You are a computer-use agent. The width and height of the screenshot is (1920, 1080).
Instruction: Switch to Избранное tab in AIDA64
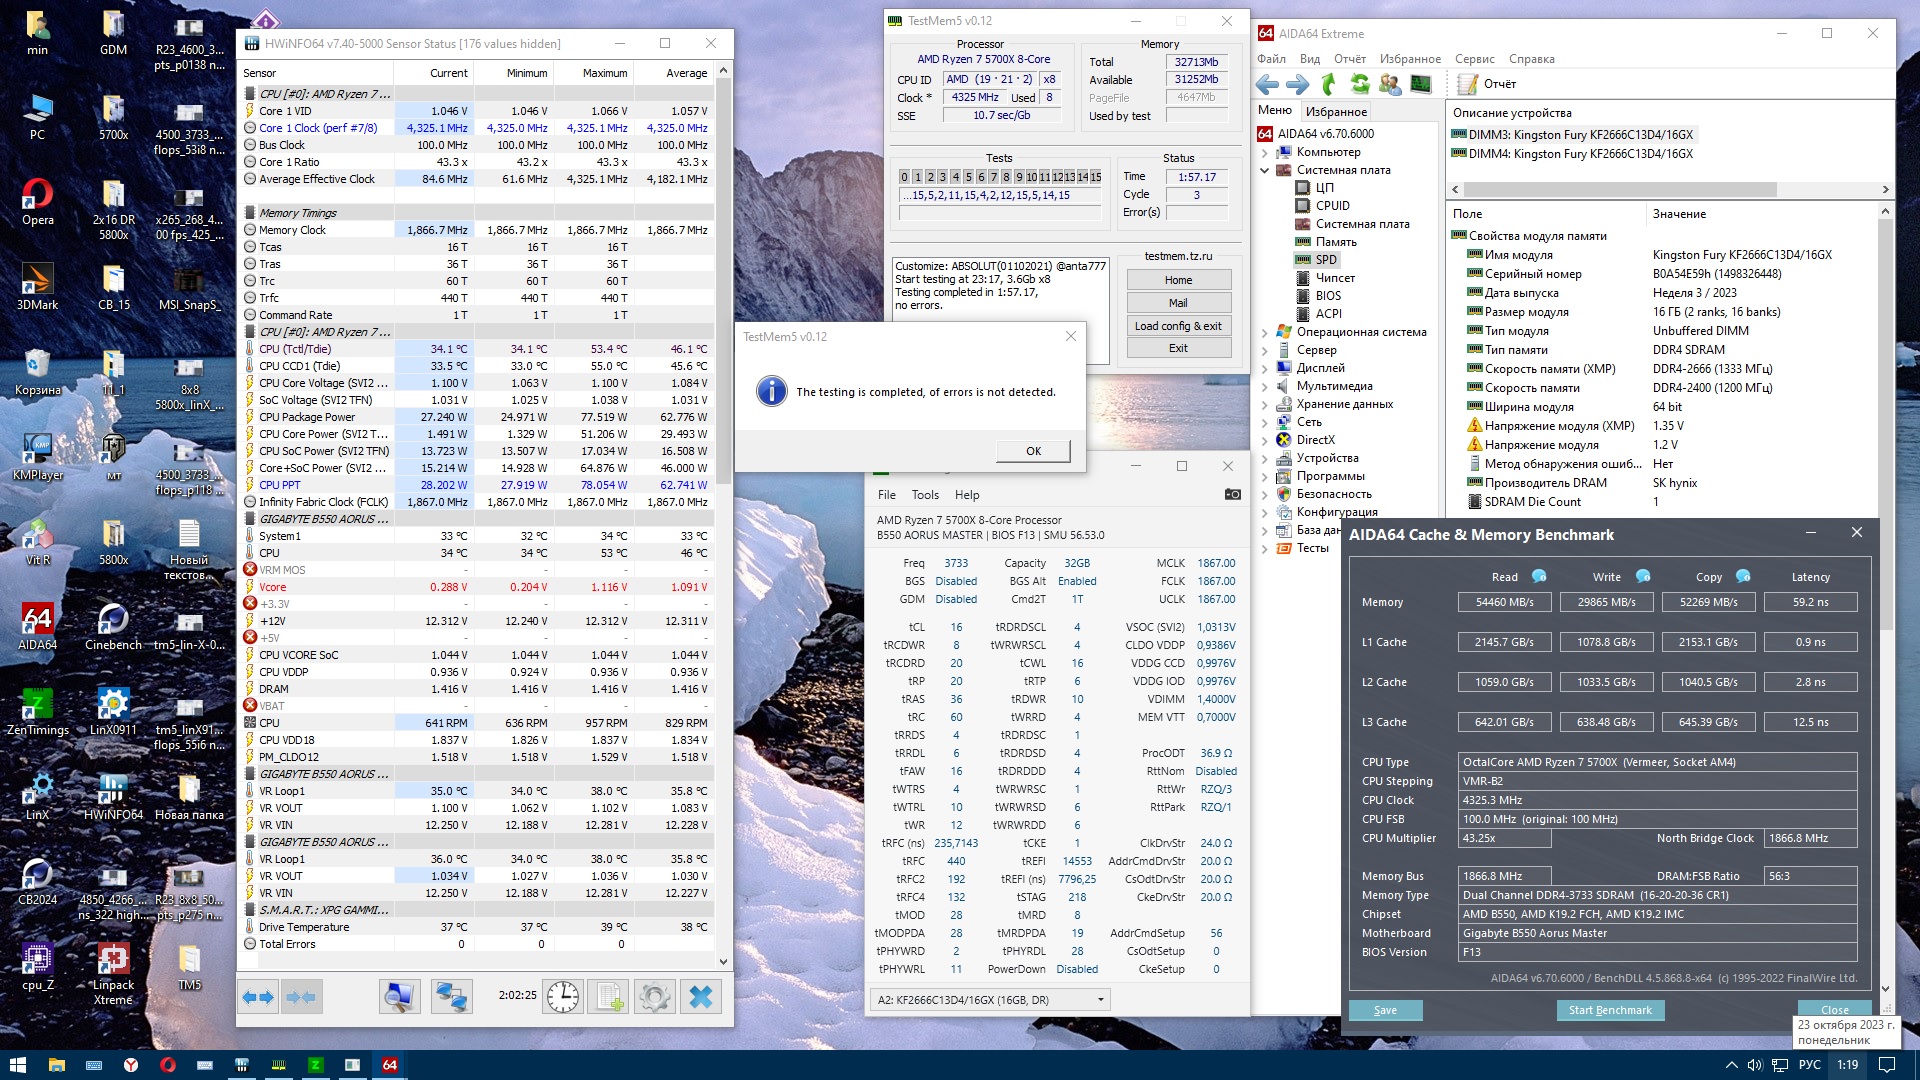[1336, 112]
